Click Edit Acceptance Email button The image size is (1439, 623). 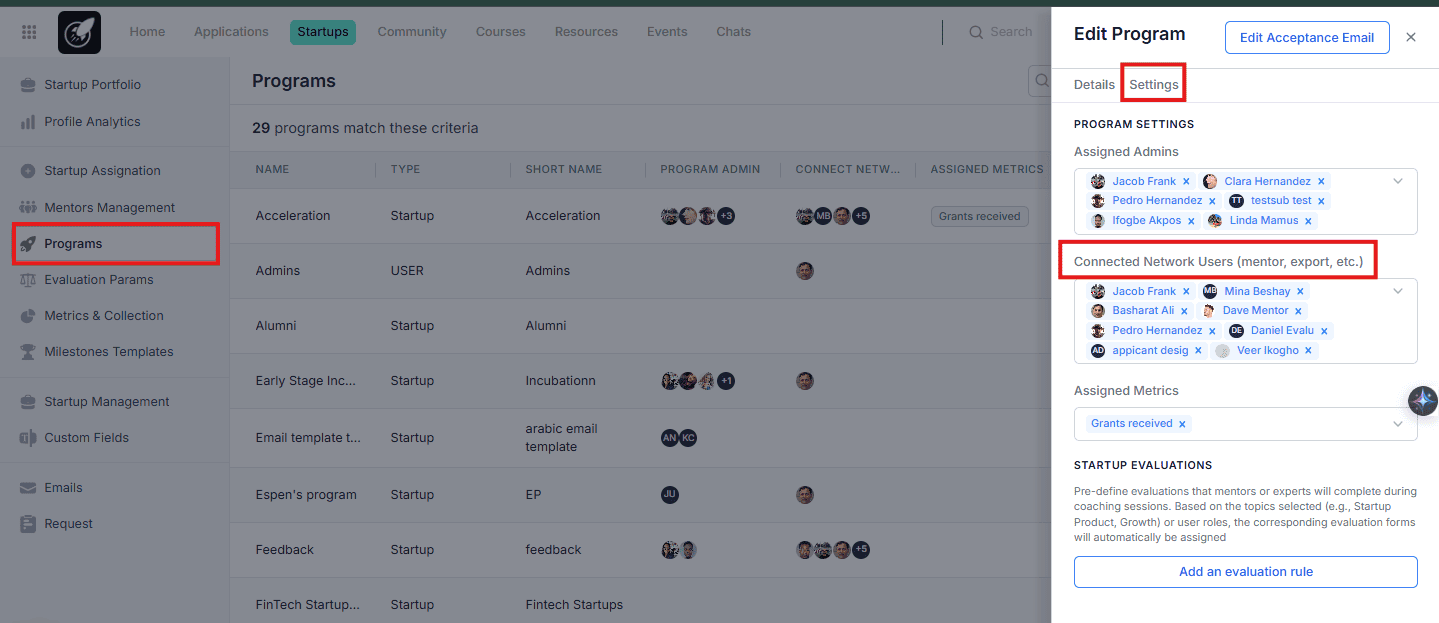tap(1306, 37)
